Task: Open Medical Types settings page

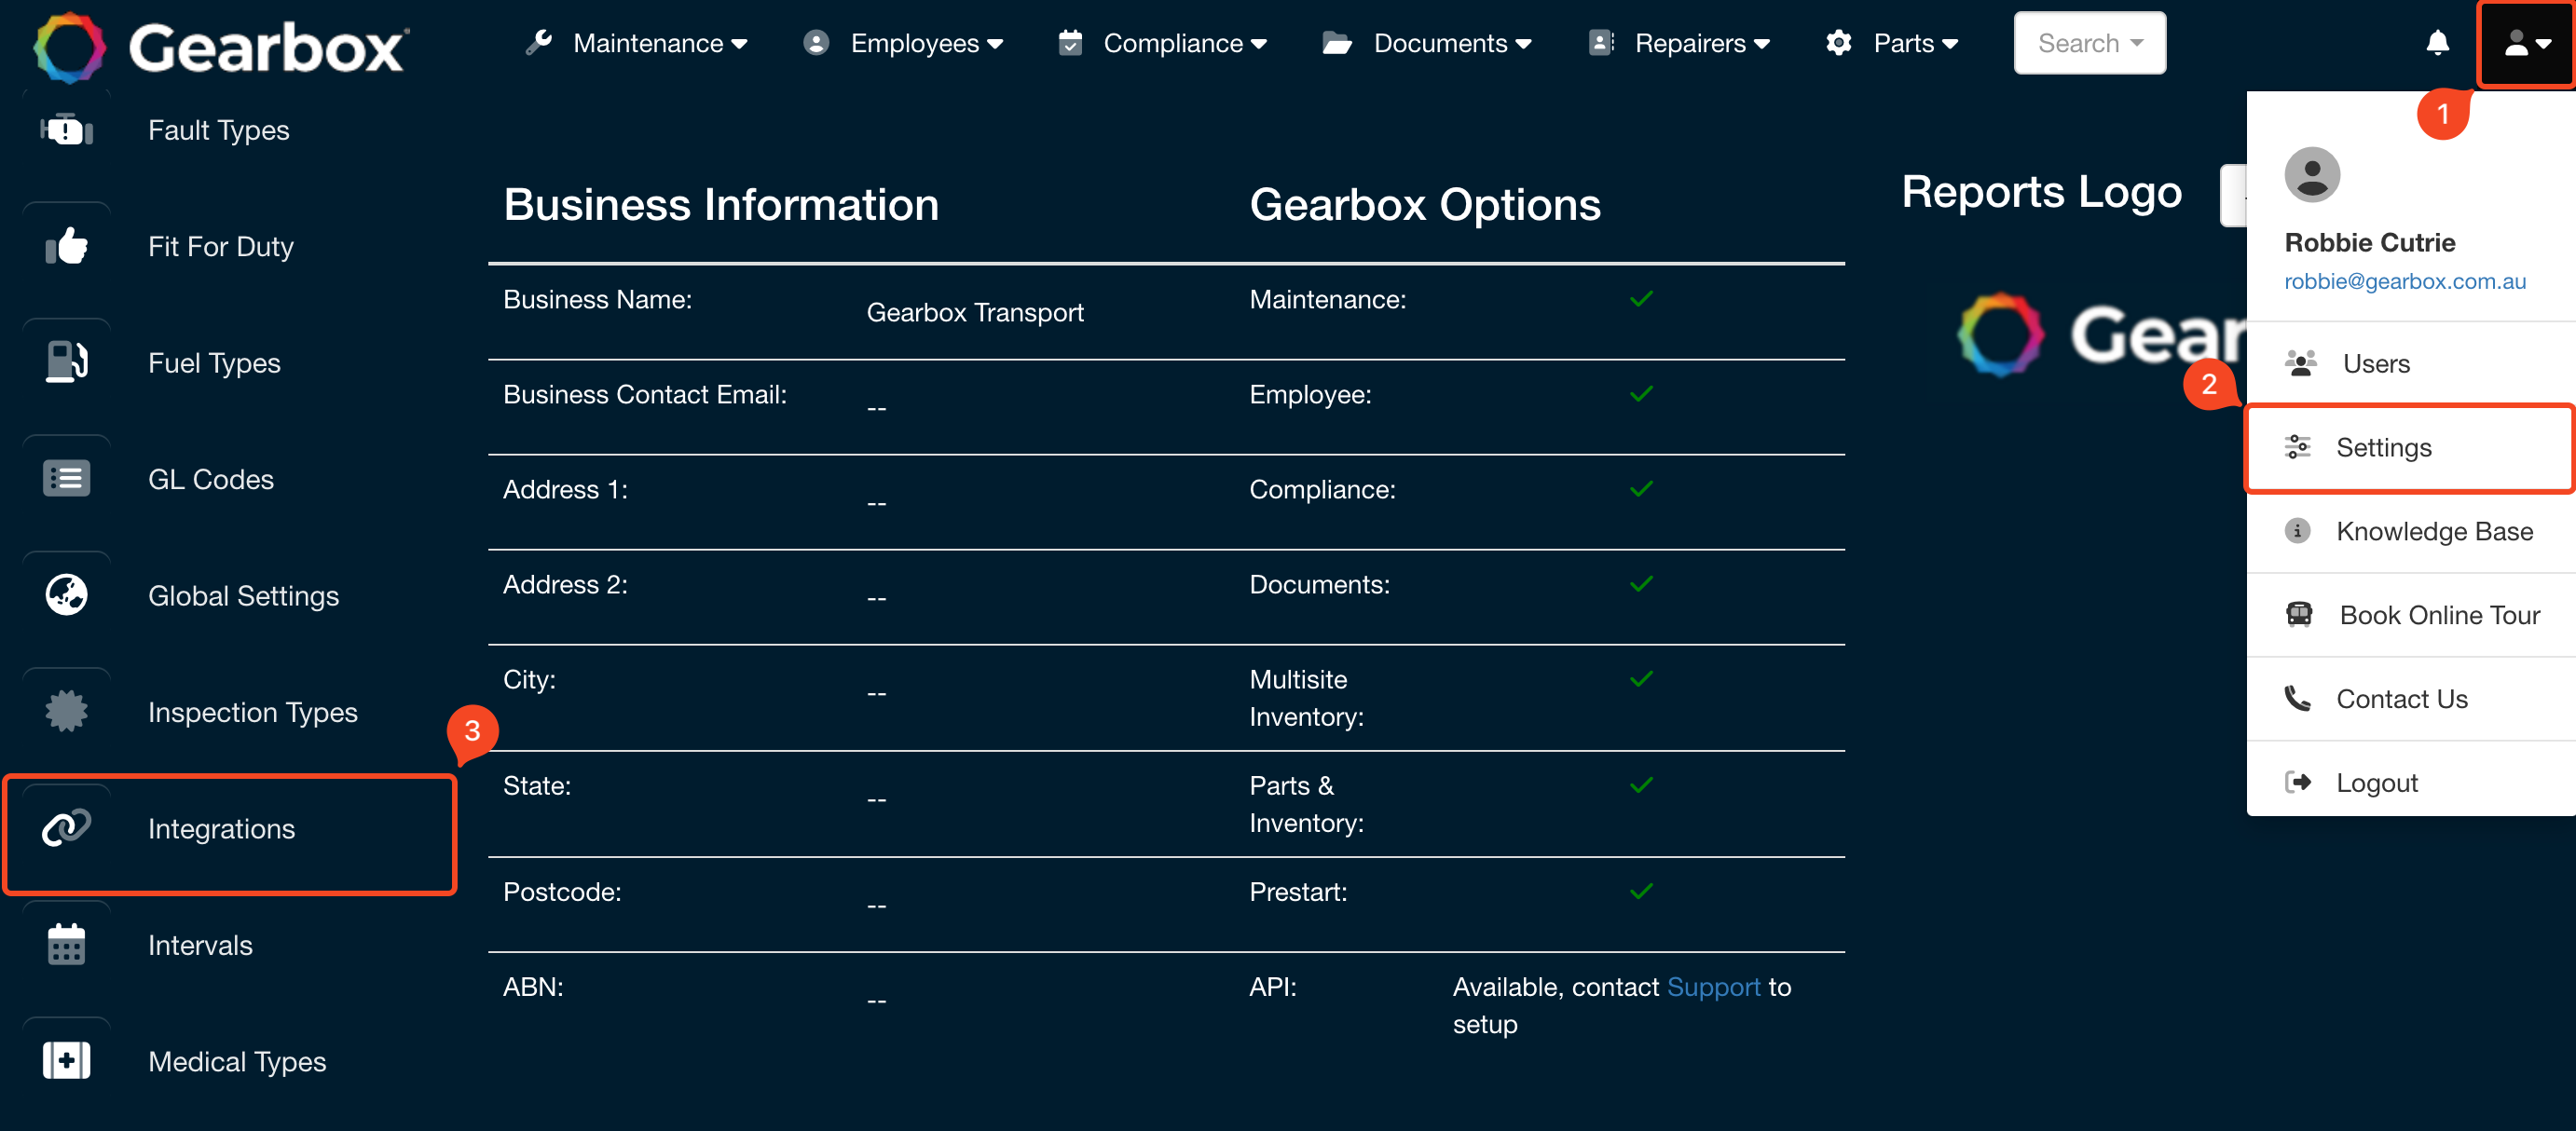Action: (x=237, y=1061)
